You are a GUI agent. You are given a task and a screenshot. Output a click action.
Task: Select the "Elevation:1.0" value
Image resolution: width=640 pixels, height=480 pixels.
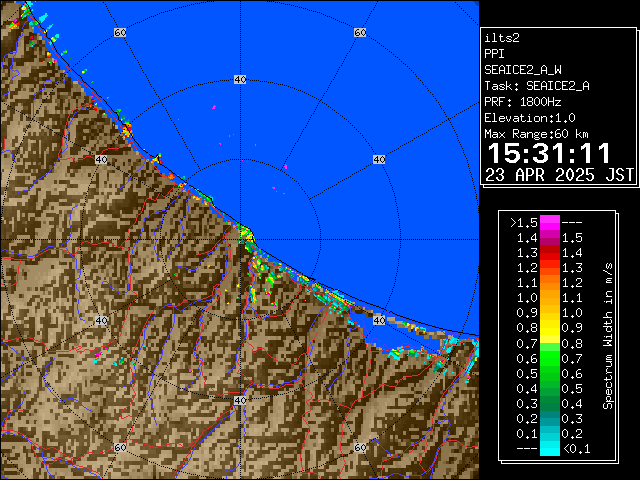pyautogui.click(x=530, y=118)
